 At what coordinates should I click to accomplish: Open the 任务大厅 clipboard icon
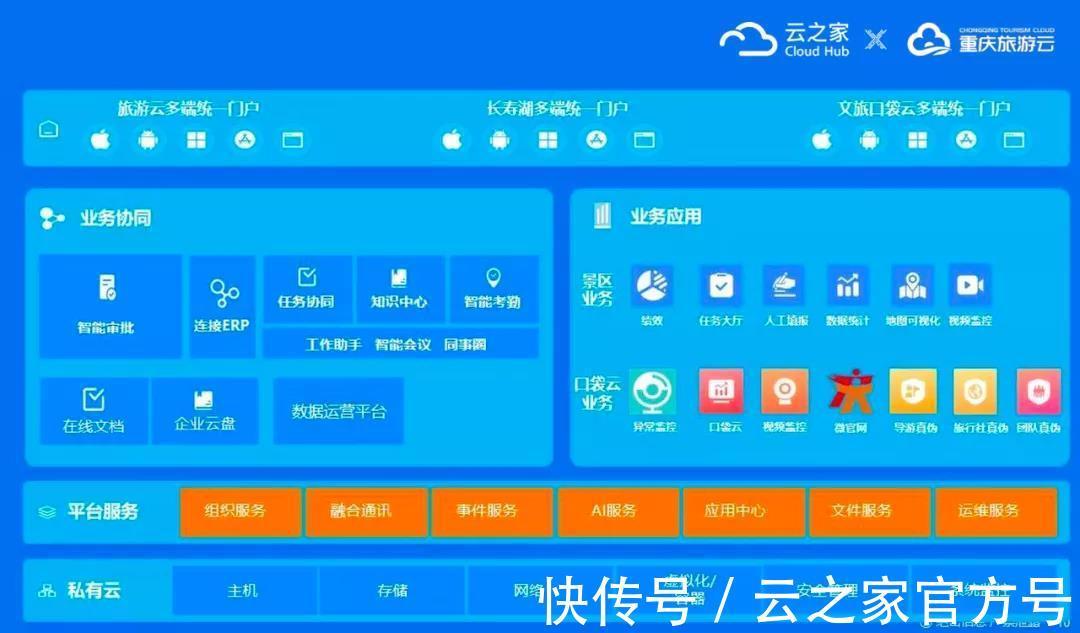point(721,285)
